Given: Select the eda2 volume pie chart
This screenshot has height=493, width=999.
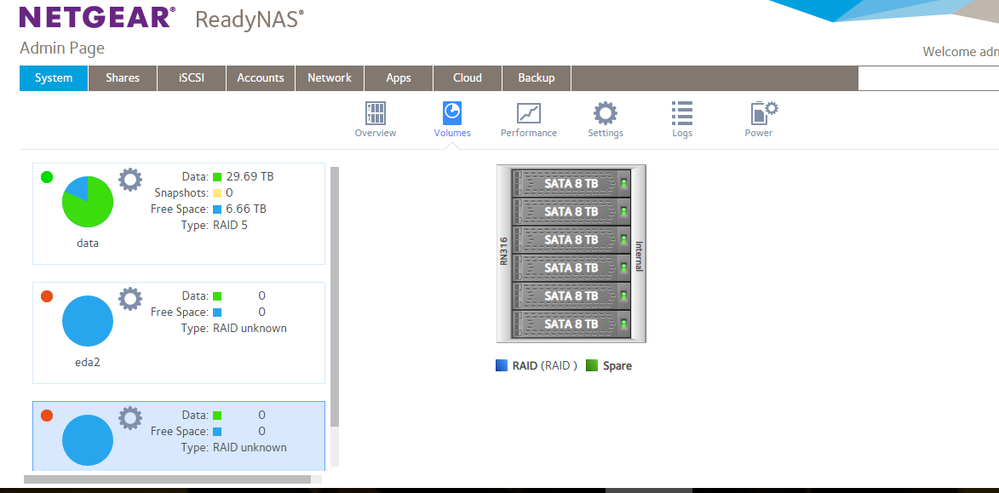Looking at the screenshot, I should pos(87,322).
